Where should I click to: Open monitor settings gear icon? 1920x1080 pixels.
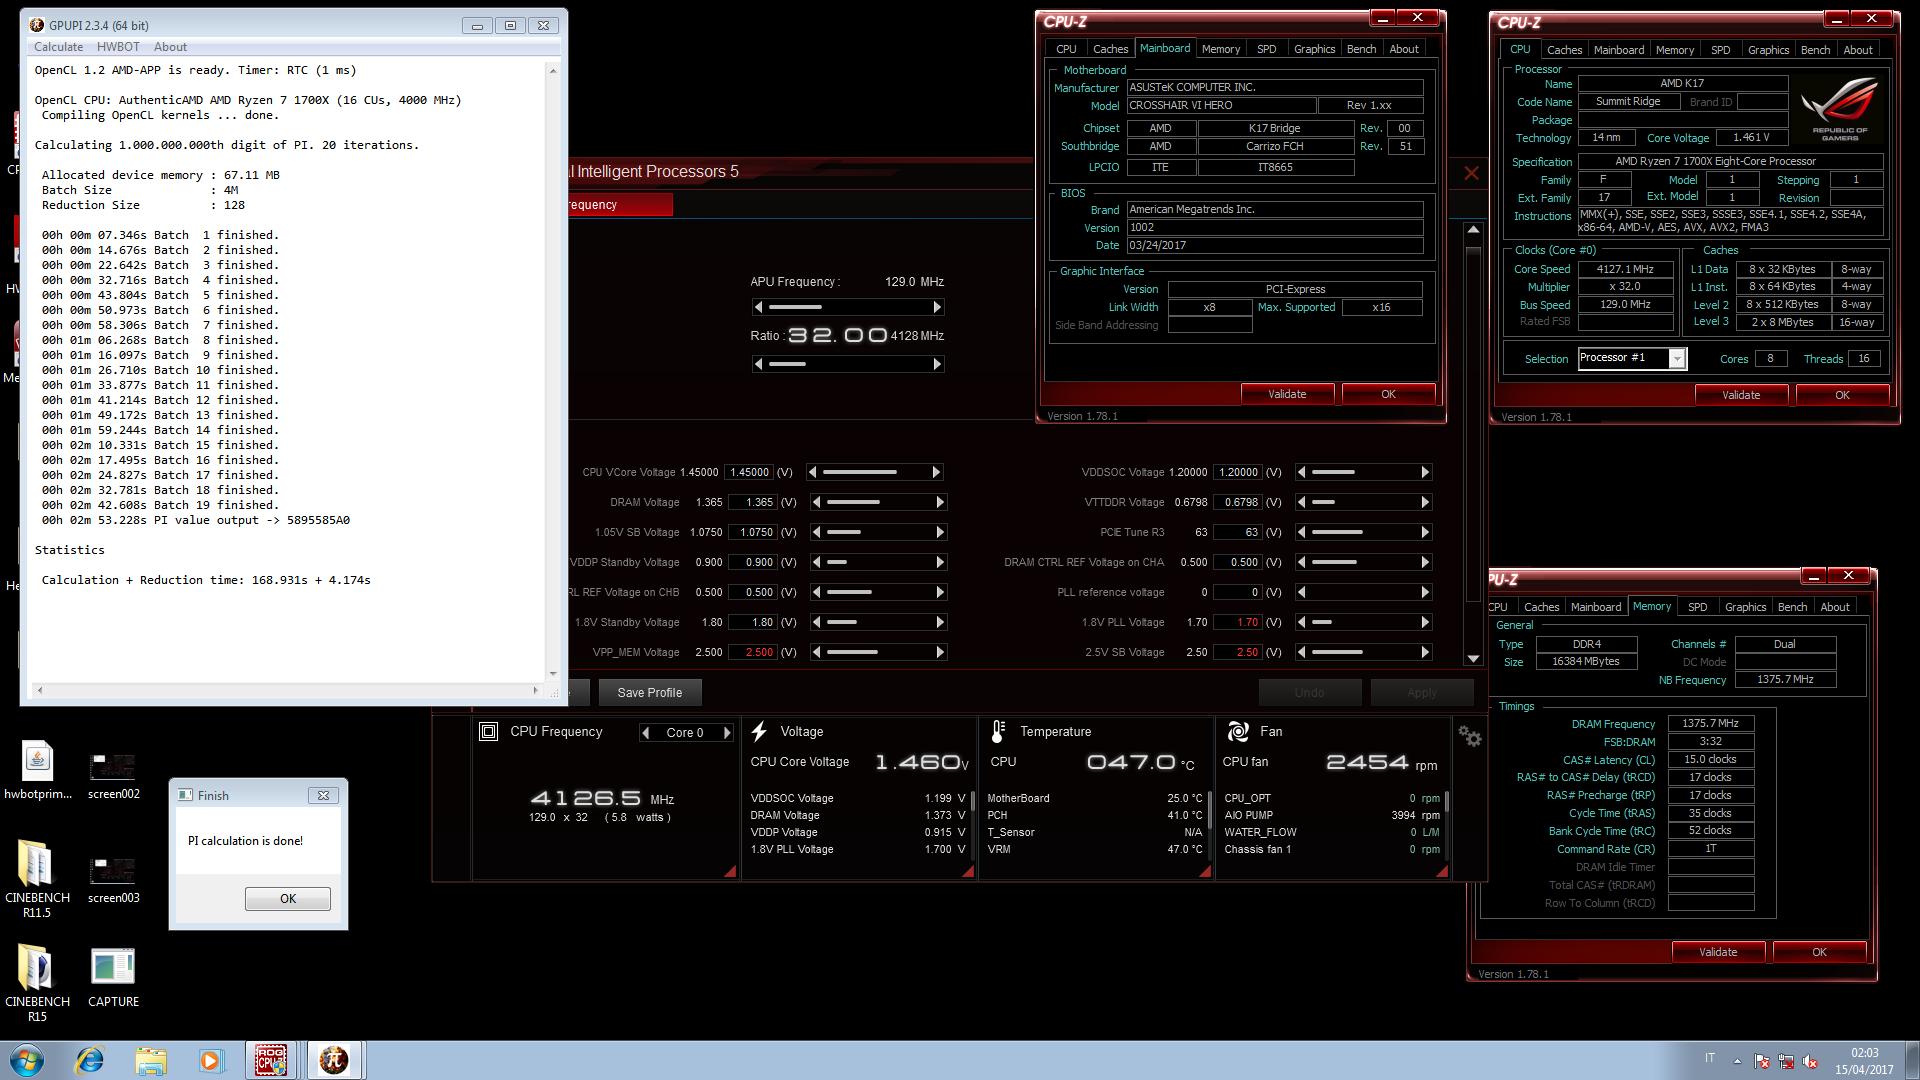(1469, 736)
